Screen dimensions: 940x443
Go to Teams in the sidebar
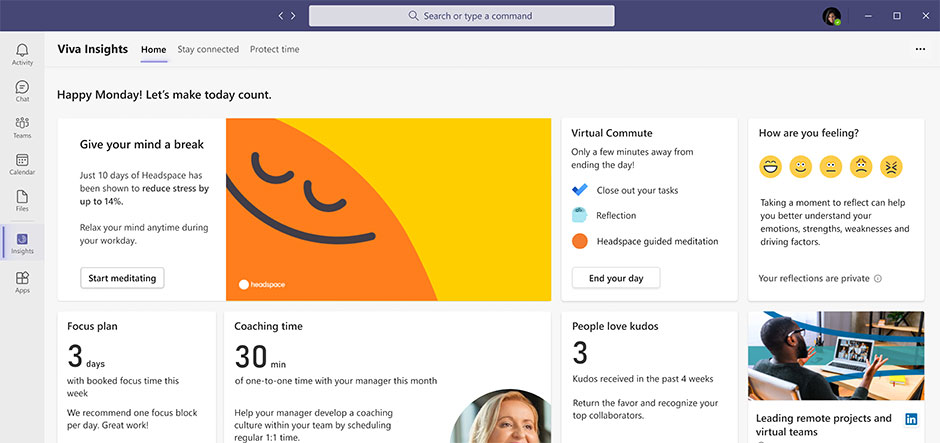coord(22,127)
